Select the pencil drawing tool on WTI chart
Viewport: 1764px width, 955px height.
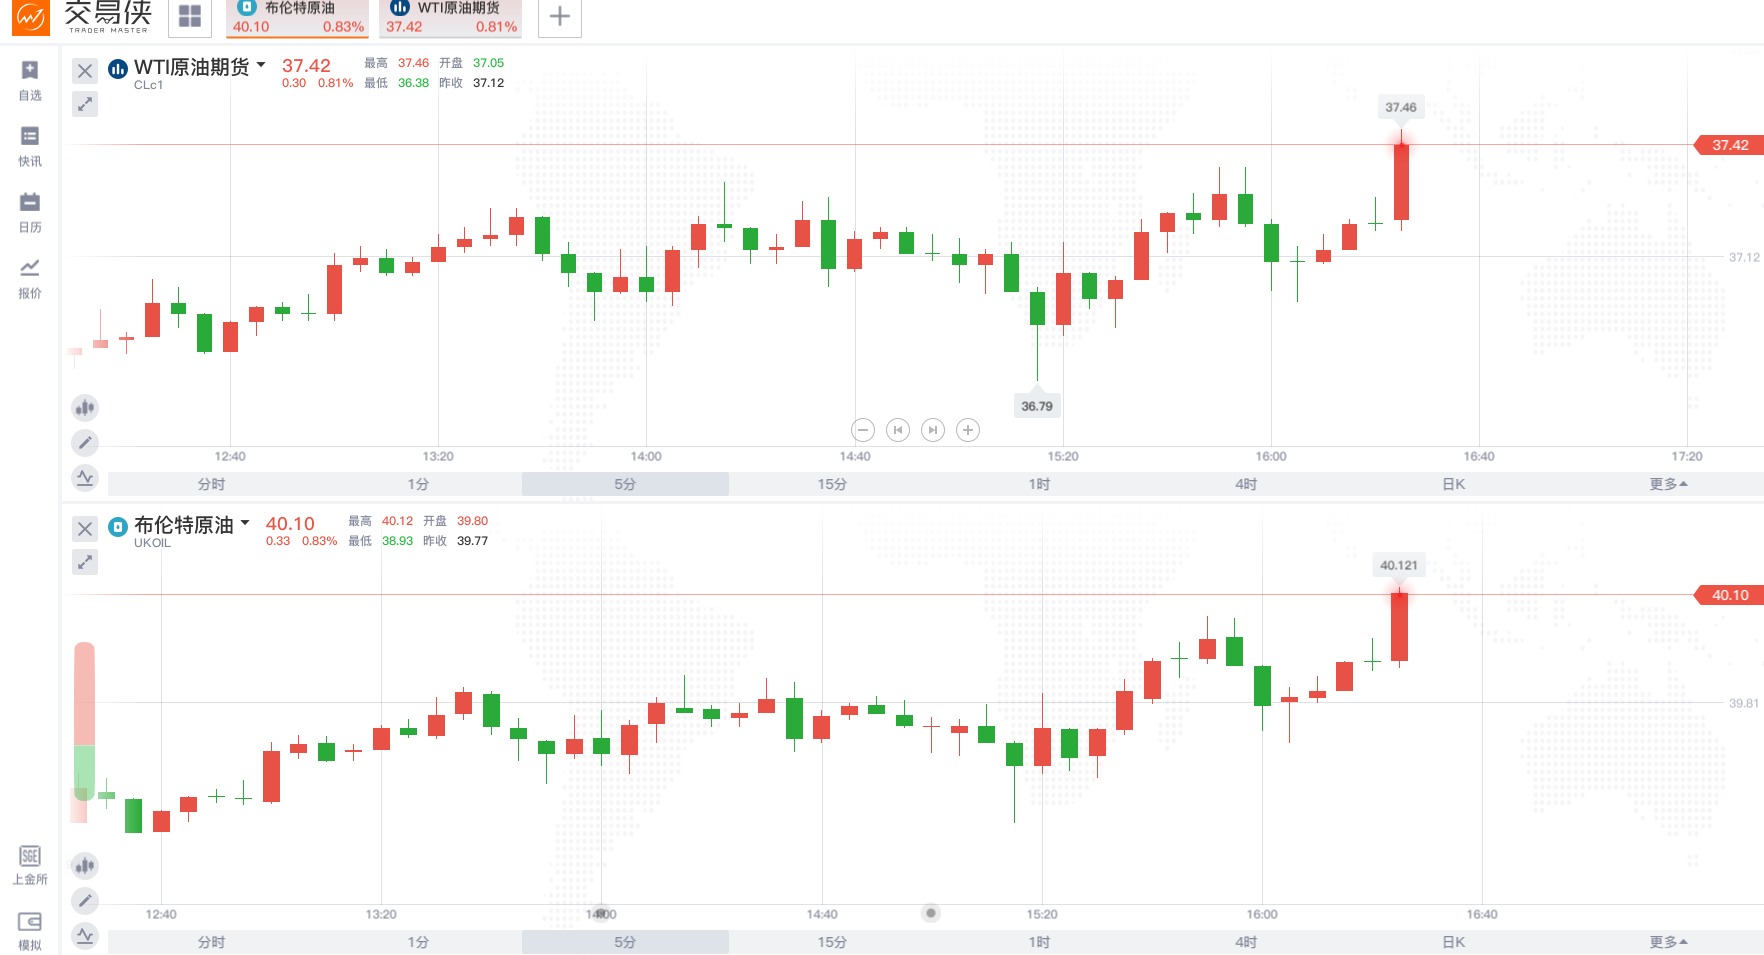point(85,442)
